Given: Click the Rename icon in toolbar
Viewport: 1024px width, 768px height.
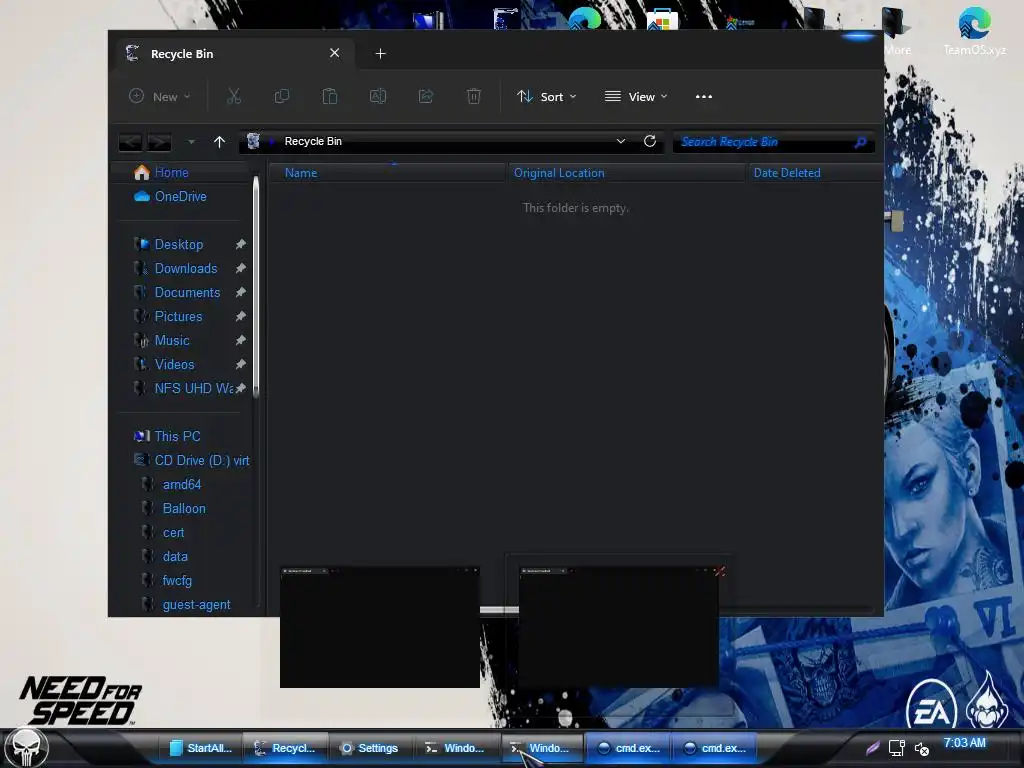Looking at the screenshot, I should pos(378,97).
